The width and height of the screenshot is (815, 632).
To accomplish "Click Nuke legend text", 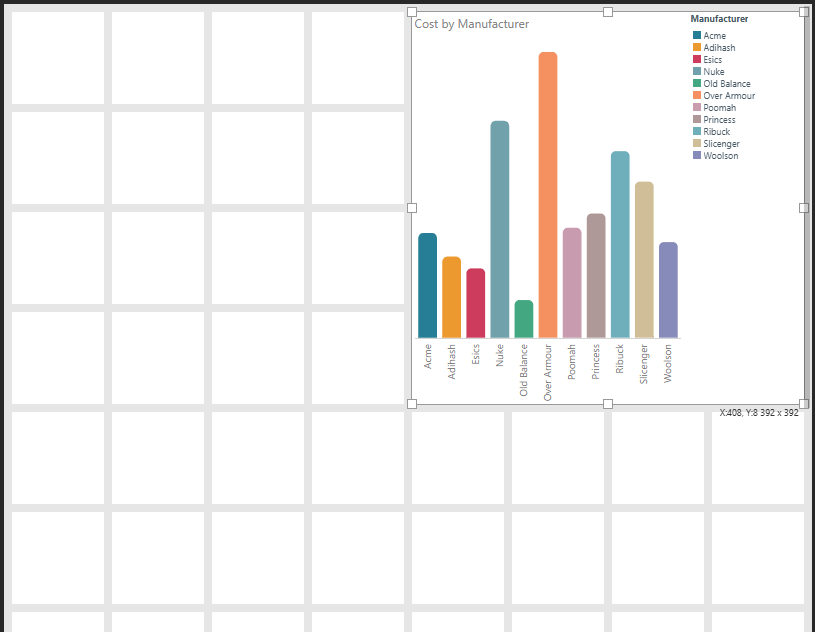I will (x=714, y=72).
